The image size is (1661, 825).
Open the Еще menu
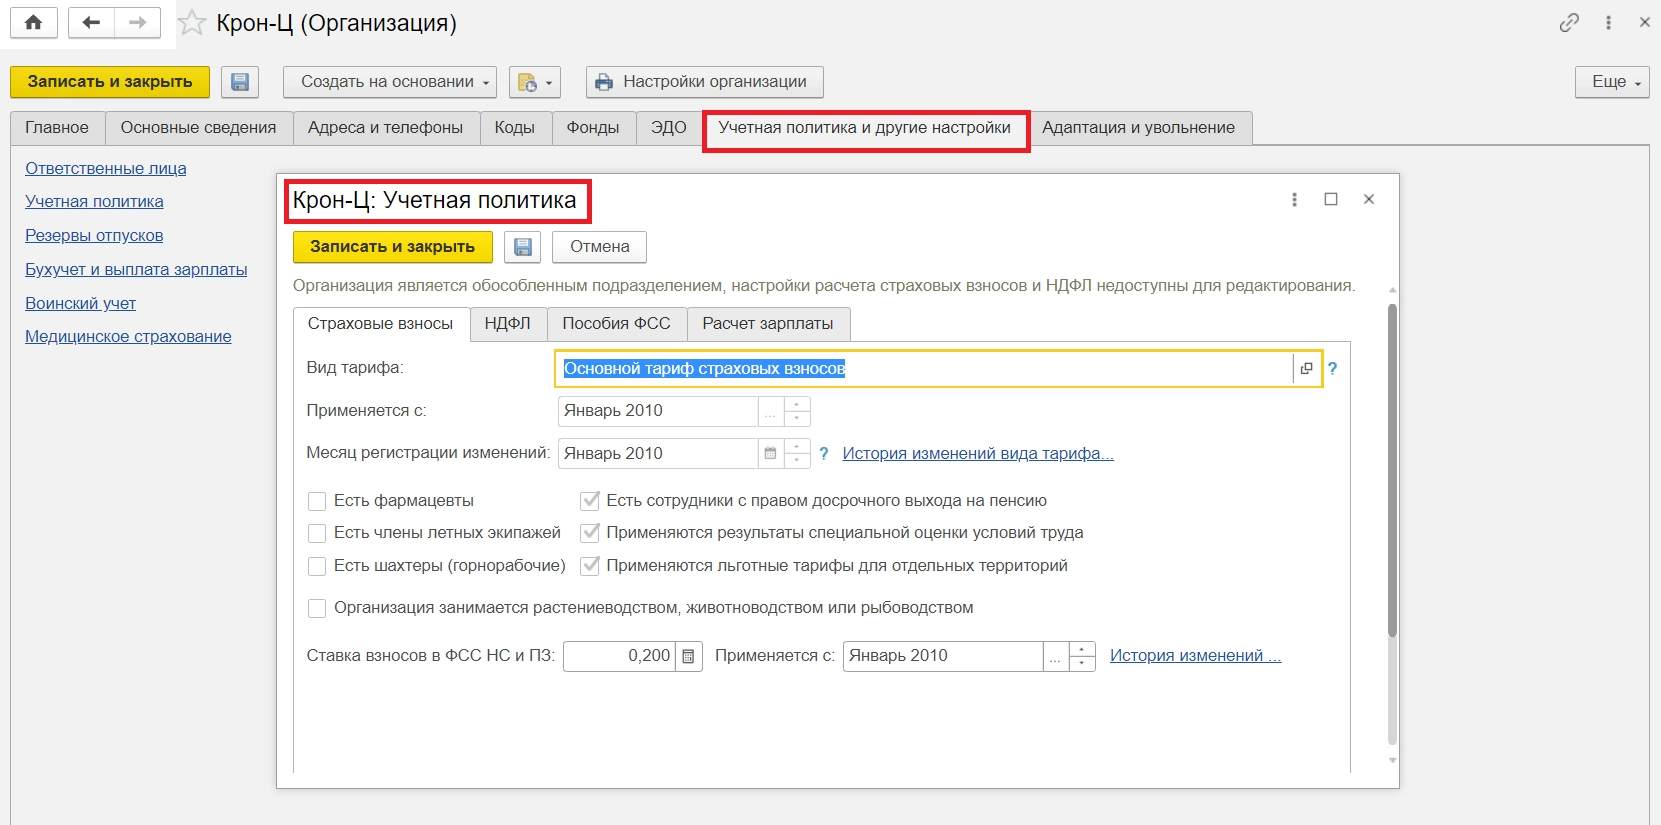point(1613,82)
